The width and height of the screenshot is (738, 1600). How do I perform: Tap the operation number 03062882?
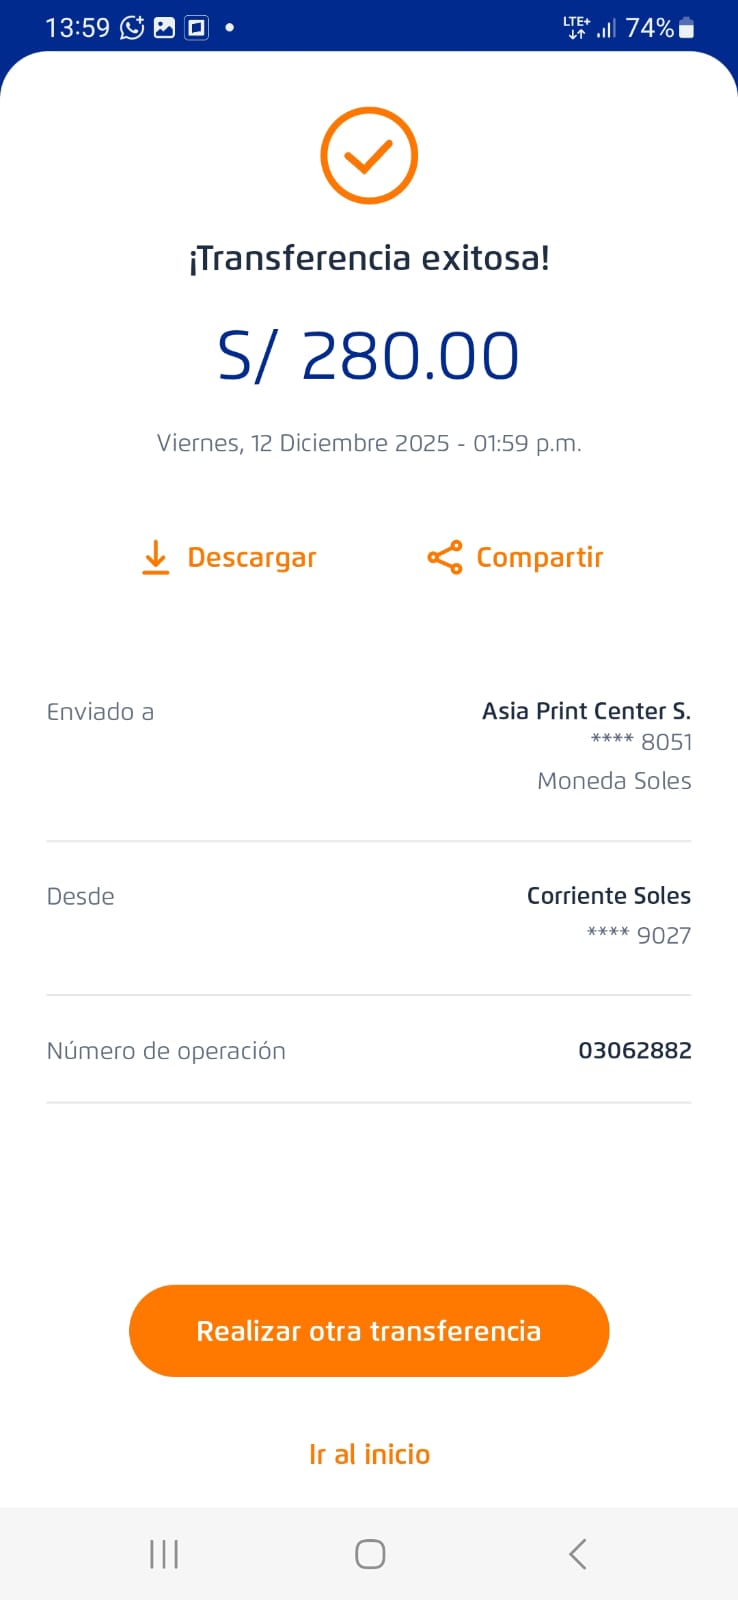[635, 1050]
